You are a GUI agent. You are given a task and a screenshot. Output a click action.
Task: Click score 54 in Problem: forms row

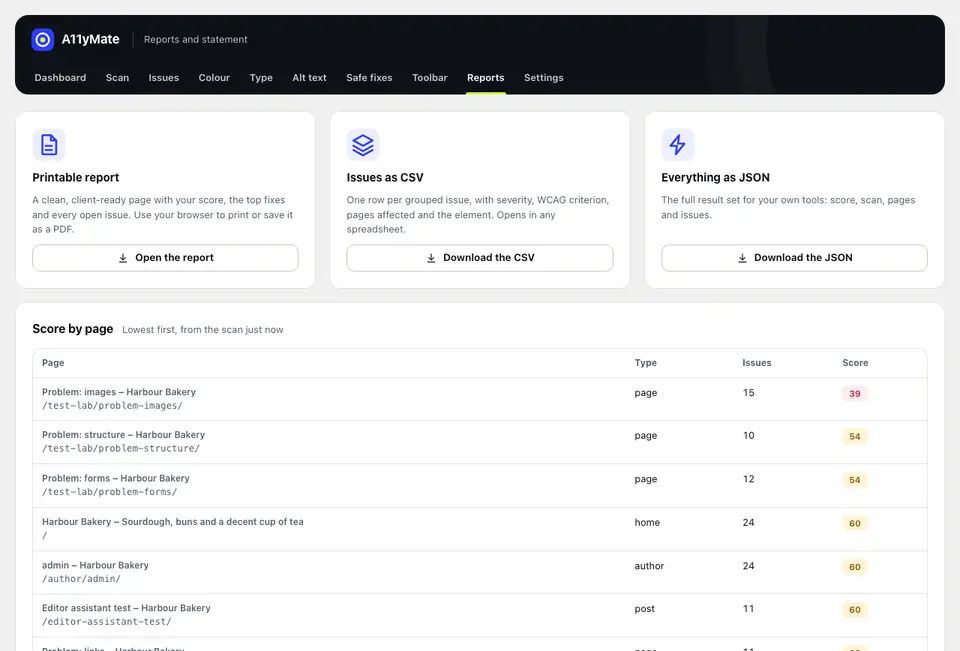point(855,480)
